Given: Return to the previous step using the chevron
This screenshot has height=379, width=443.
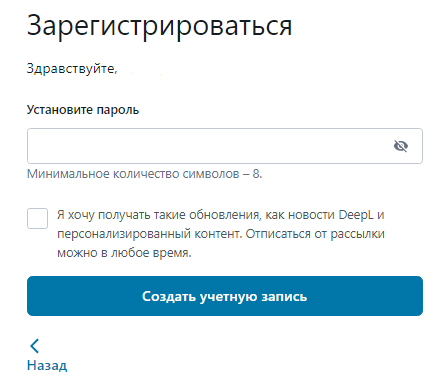Looking at the screenshot, I should [35, 346].
